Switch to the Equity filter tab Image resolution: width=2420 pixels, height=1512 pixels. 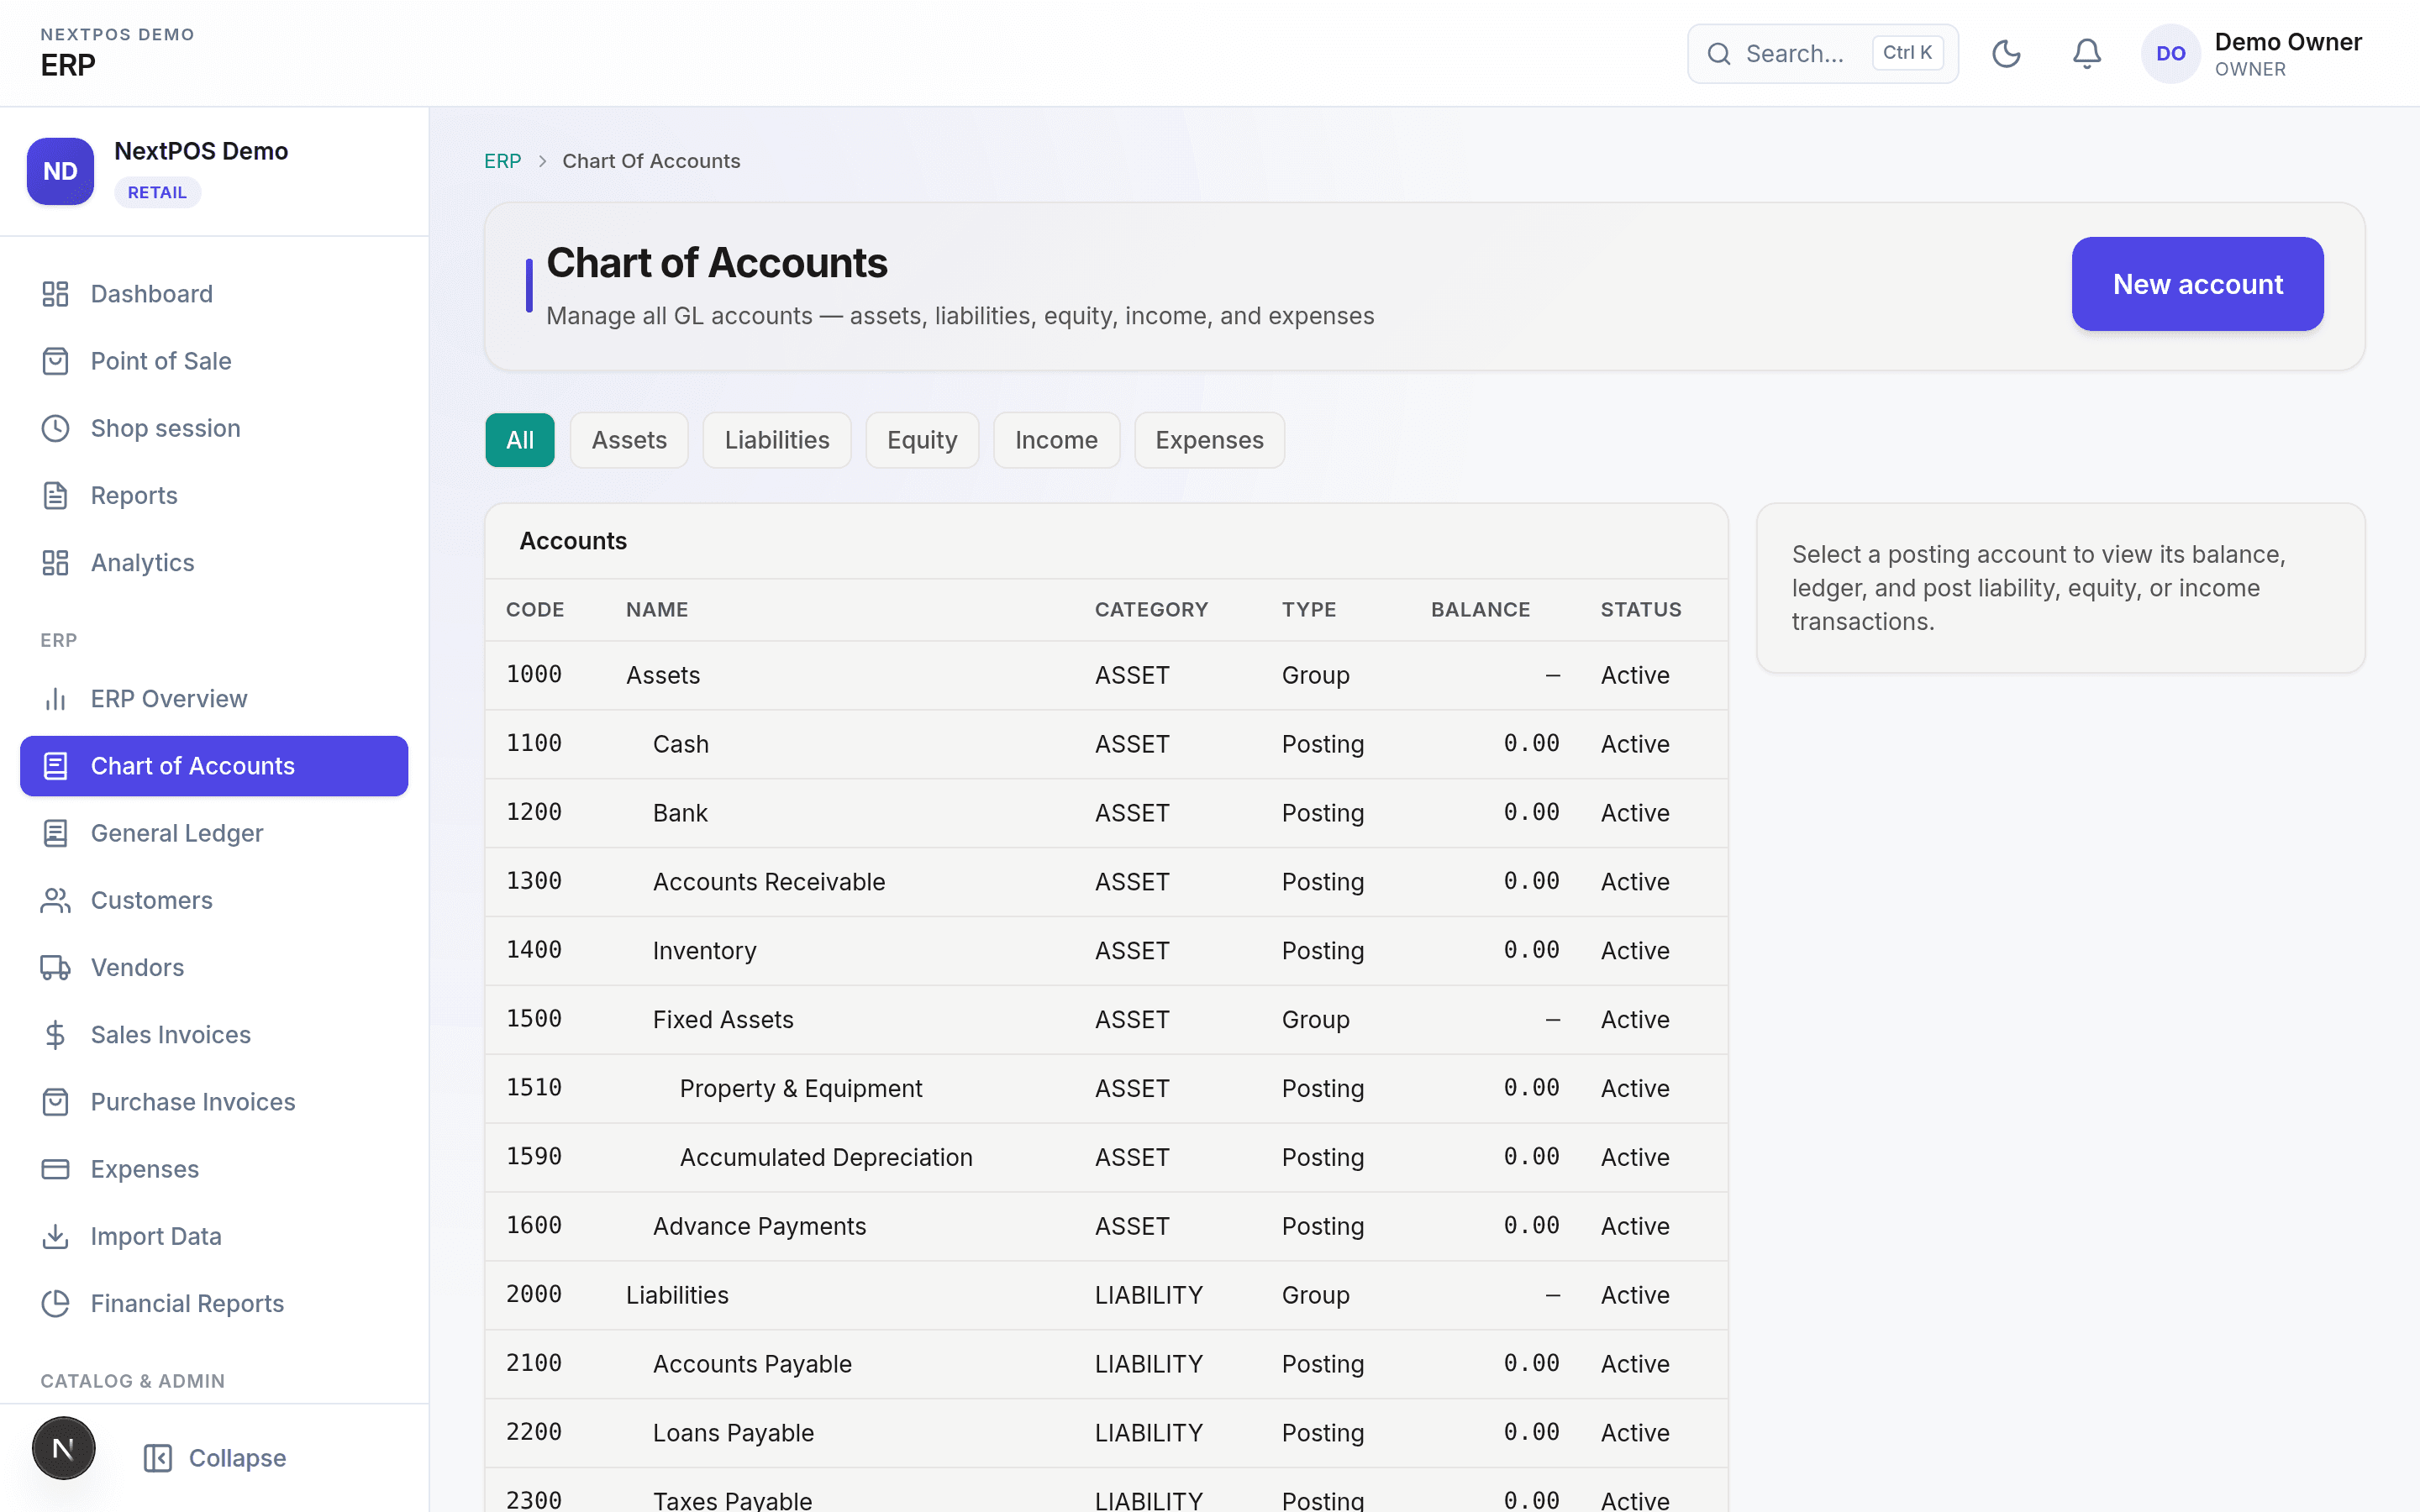pyautogui.click(x=922, y=440)
